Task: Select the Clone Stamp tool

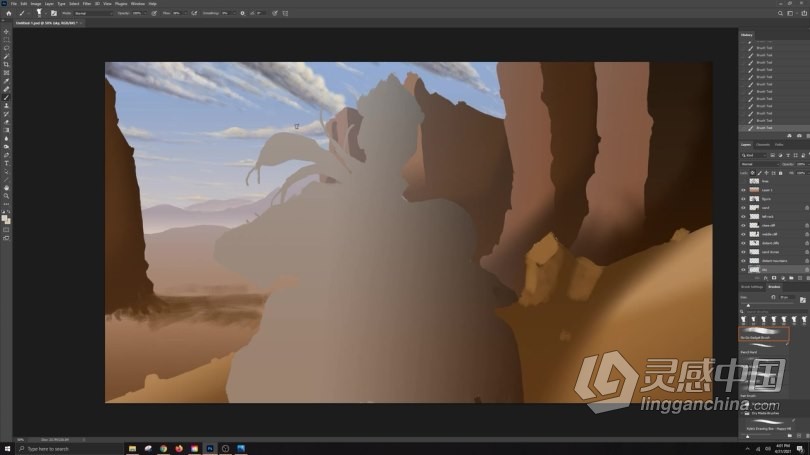Action: (6, 105)
